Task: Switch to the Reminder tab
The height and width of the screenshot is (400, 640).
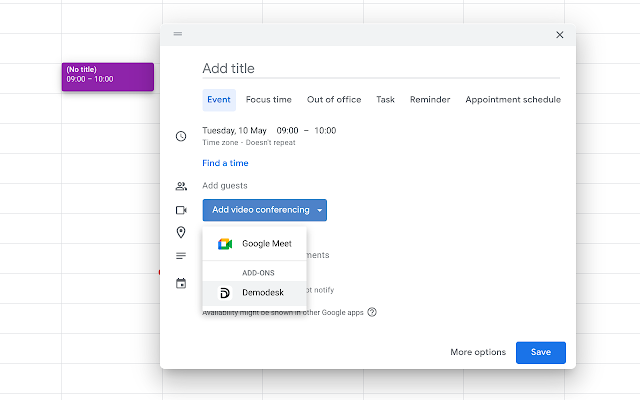Action: pyautogui.click(x=430, y=100)
